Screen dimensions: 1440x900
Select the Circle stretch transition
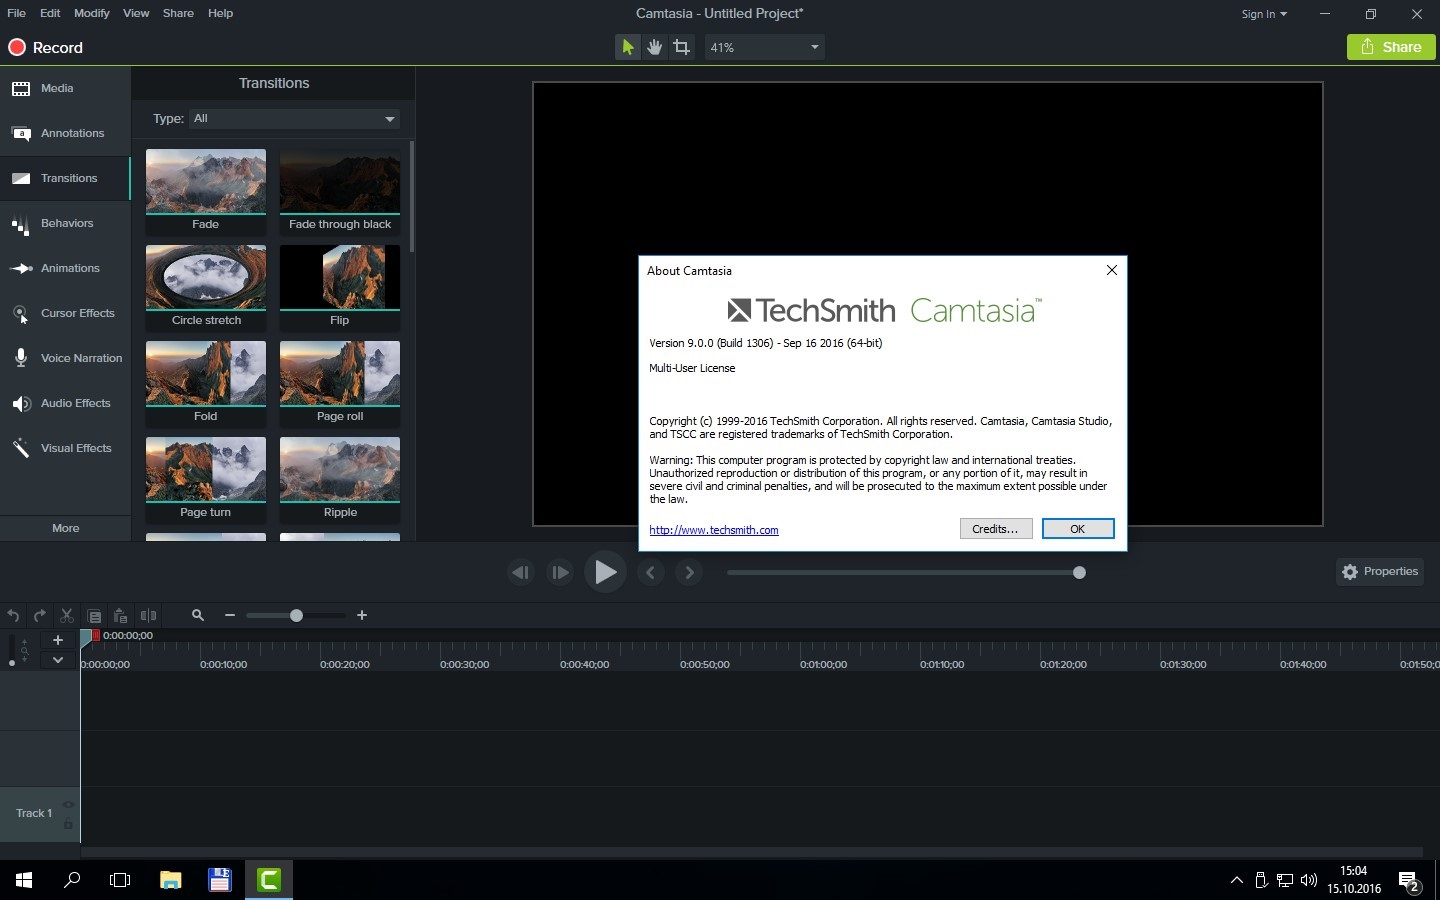[x=206, y=287]
